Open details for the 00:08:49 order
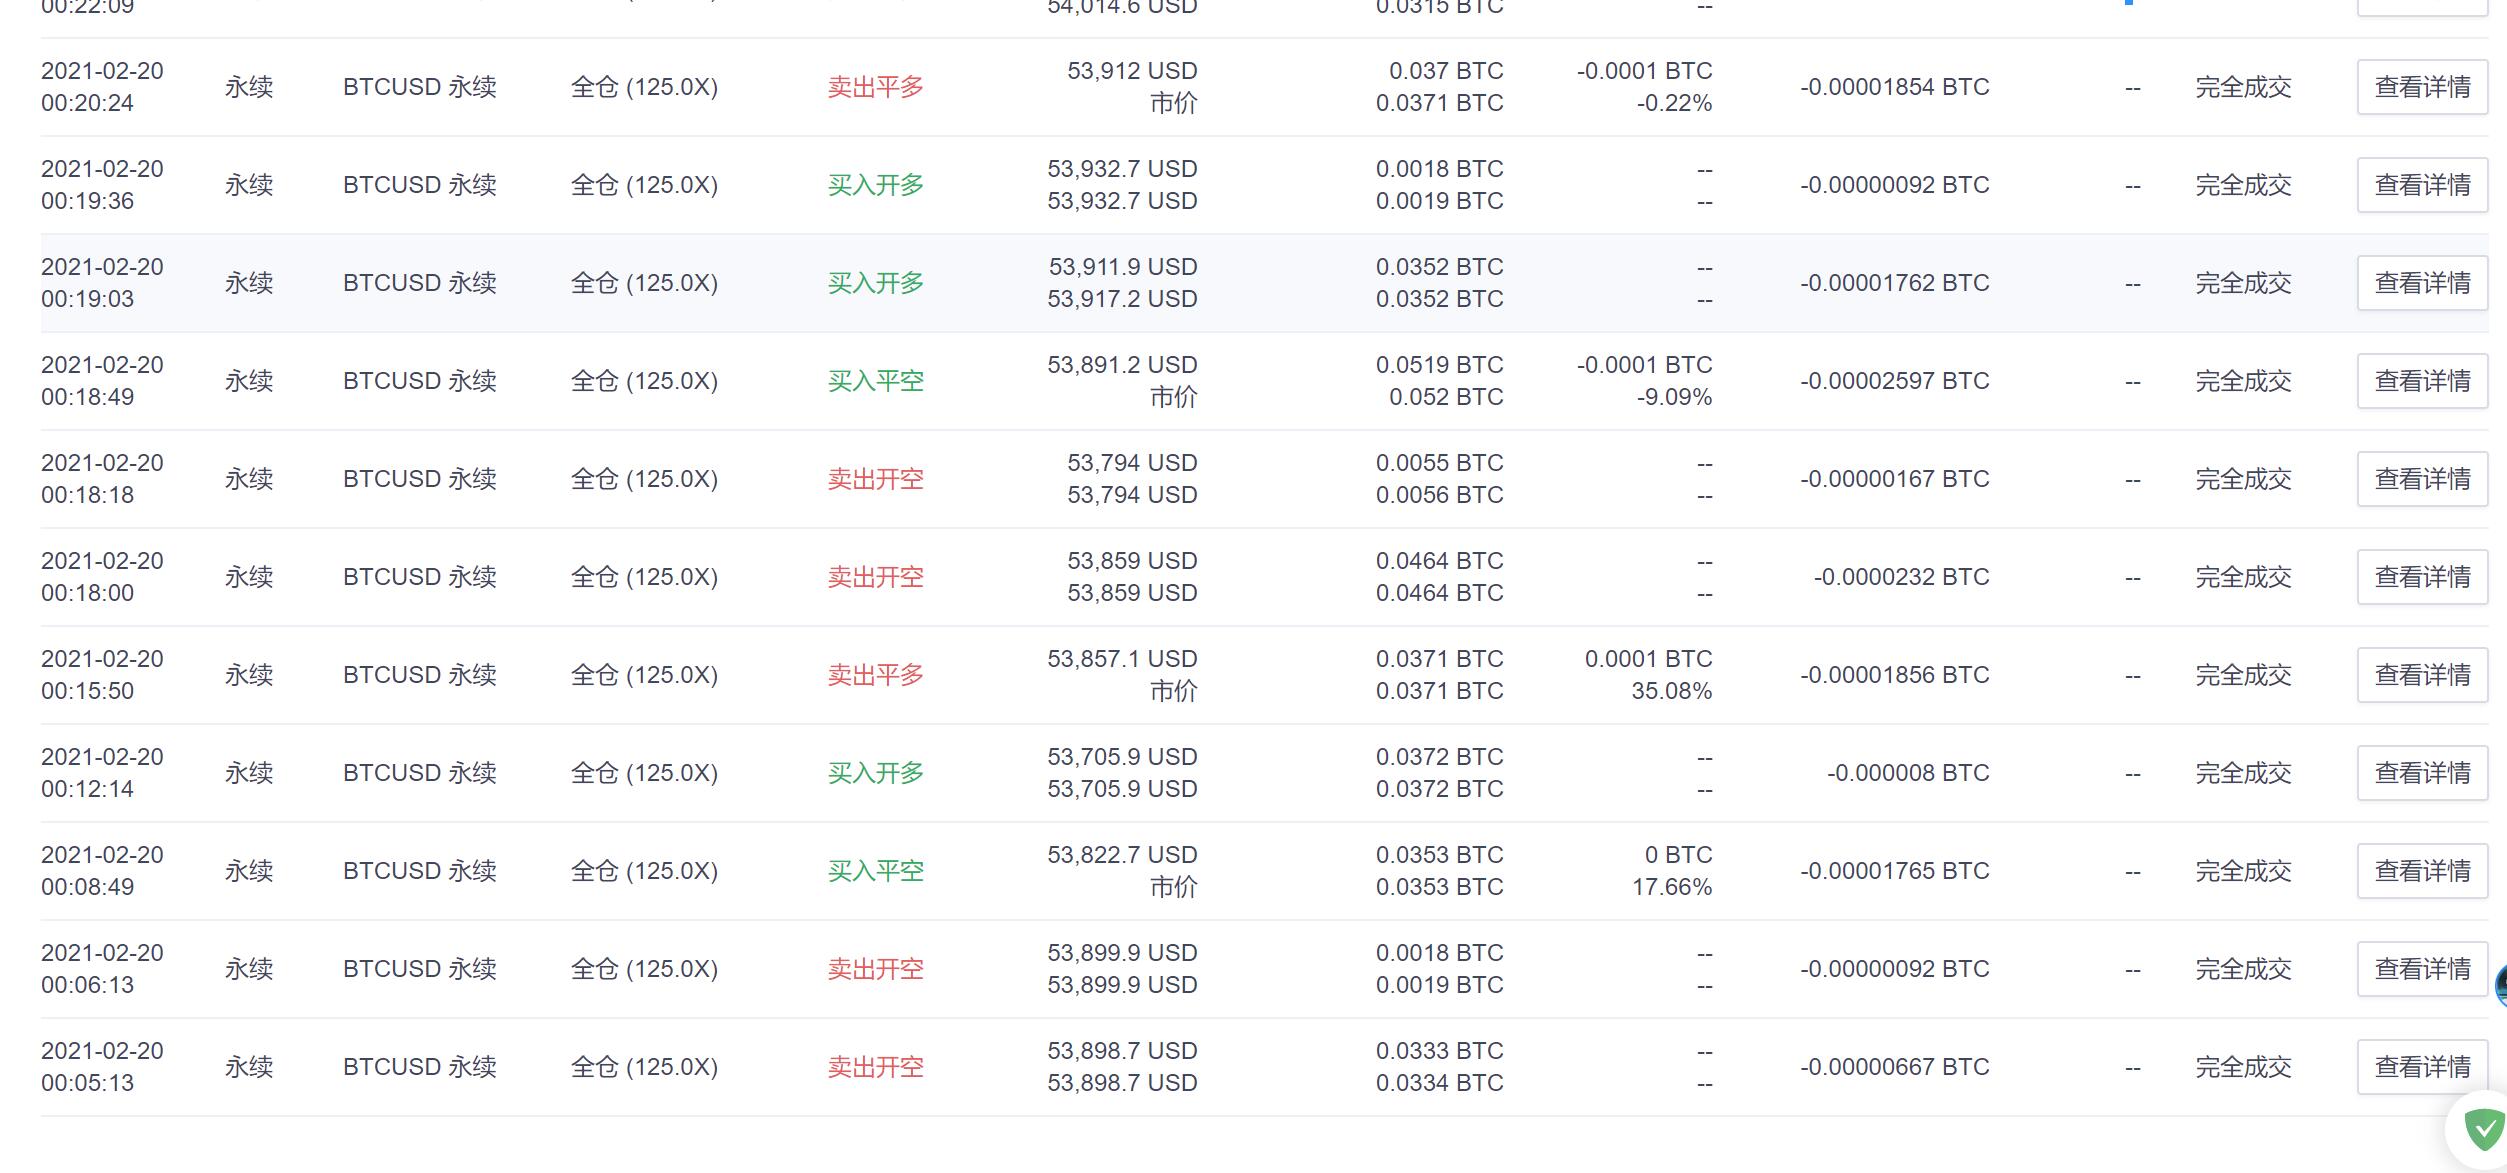The height and width of the screenshot is (1173, 2507). pos(2421,871)
